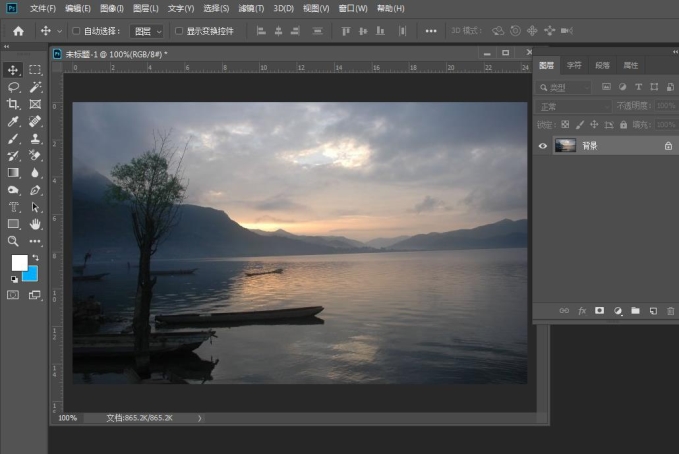
Task: Select the Horizontal Type tool
Action: click(x=13, y=207)
